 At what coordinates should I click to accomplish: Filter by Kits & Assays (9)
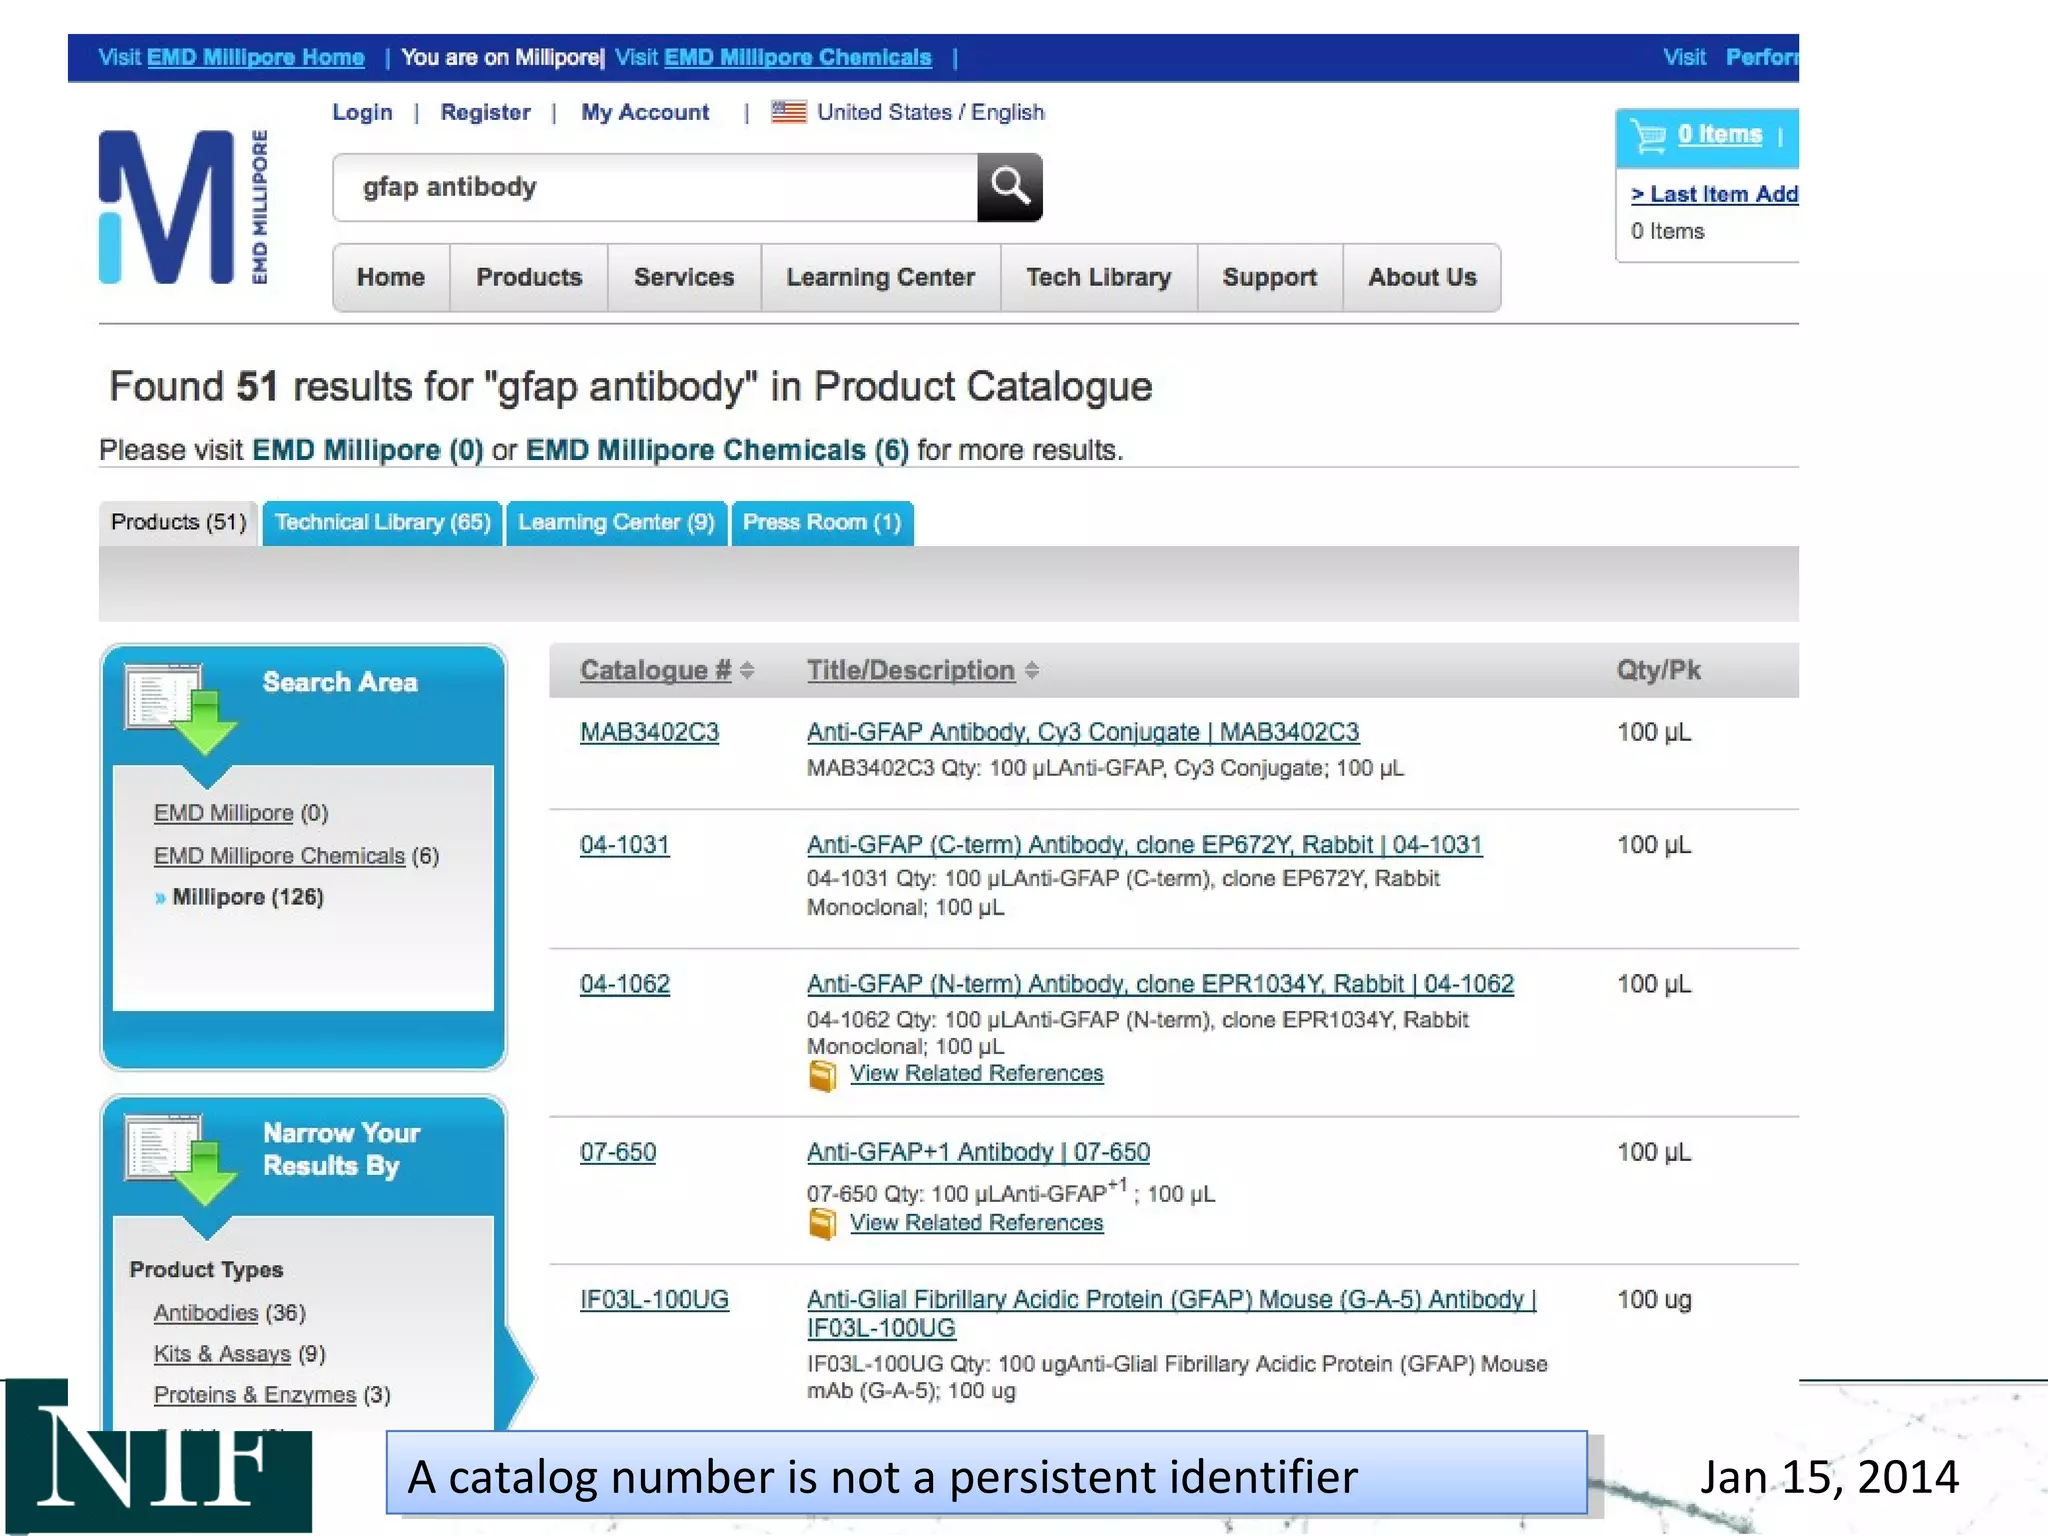point(222,1354)
